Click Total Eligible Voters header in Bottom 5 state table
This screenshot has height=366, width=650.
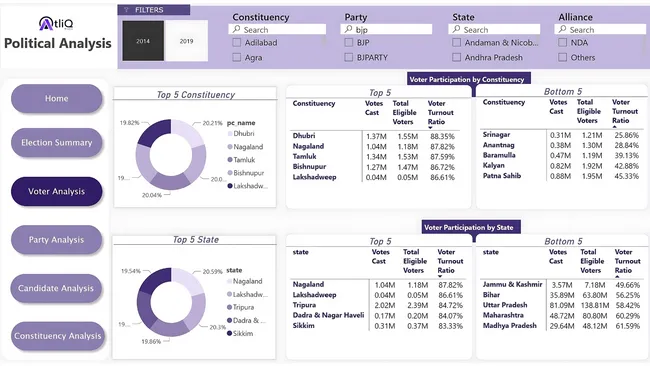click(592, 261)
